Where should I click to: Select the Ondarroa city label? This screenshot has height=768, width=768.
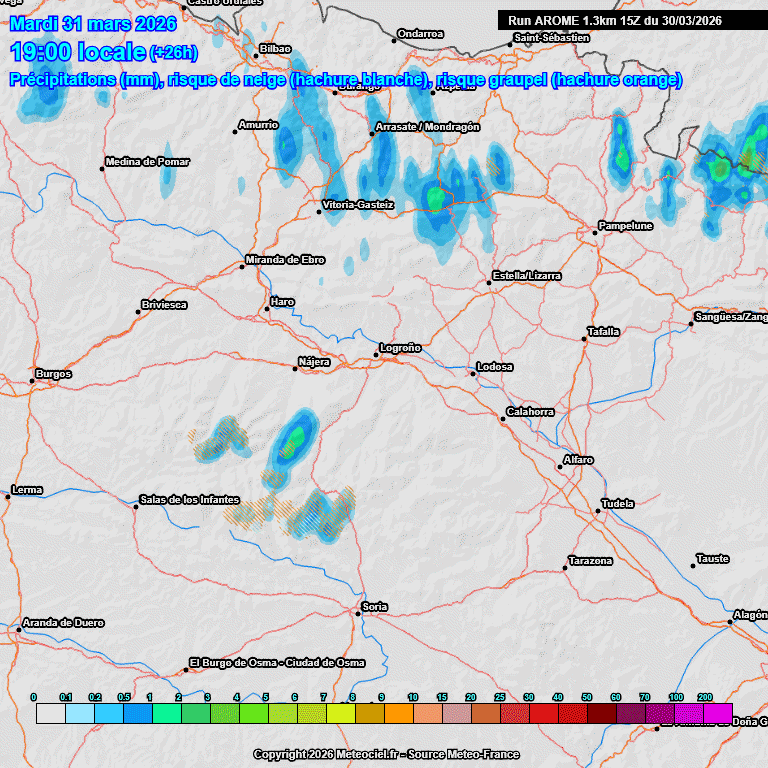point(420,34)
